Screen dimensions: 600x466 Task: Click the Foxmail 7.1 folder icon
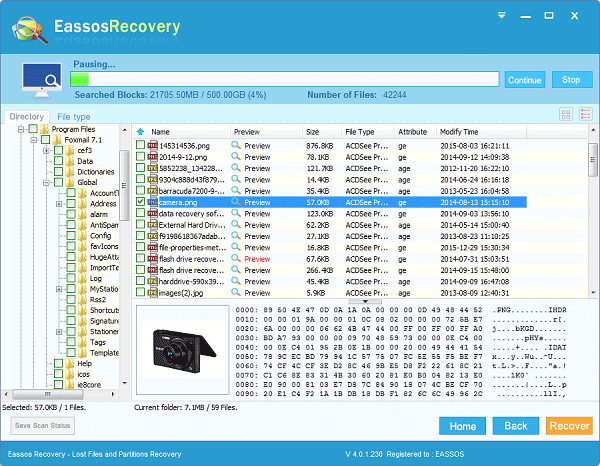click(57, 140)
